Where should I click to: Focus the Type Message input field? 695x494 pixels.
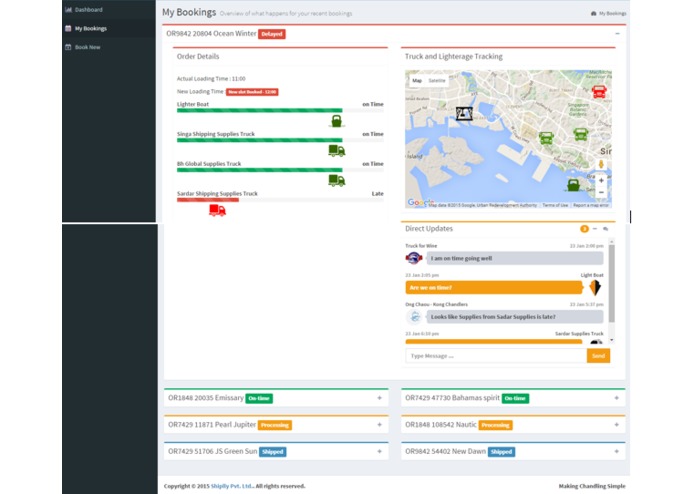pos(496,356)
